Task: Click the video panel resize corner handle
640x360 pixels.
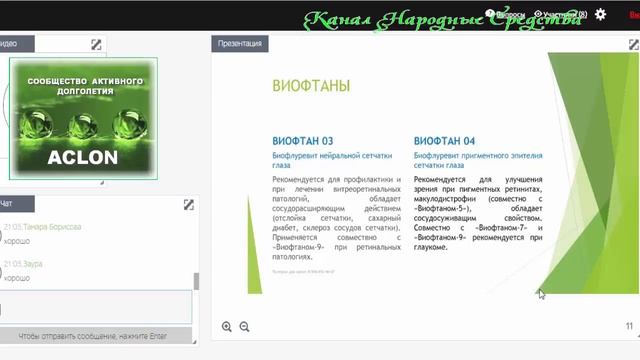Action: click(102, 183)
